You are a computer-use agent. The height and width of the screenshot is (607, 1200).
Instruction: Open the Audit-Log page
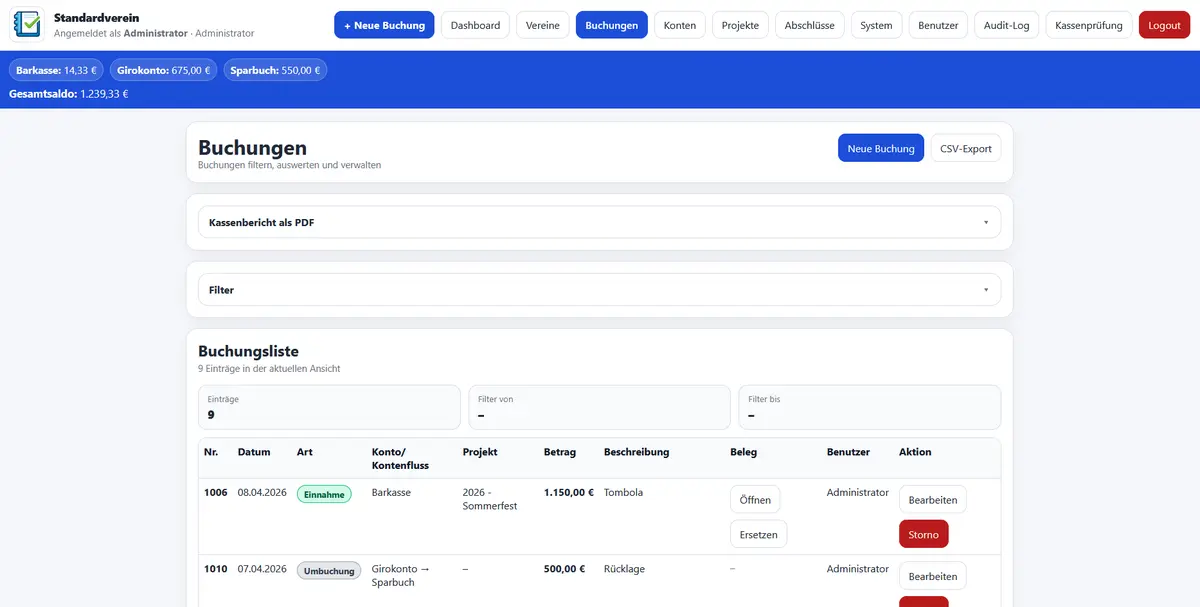click(x=1007, y=25)
